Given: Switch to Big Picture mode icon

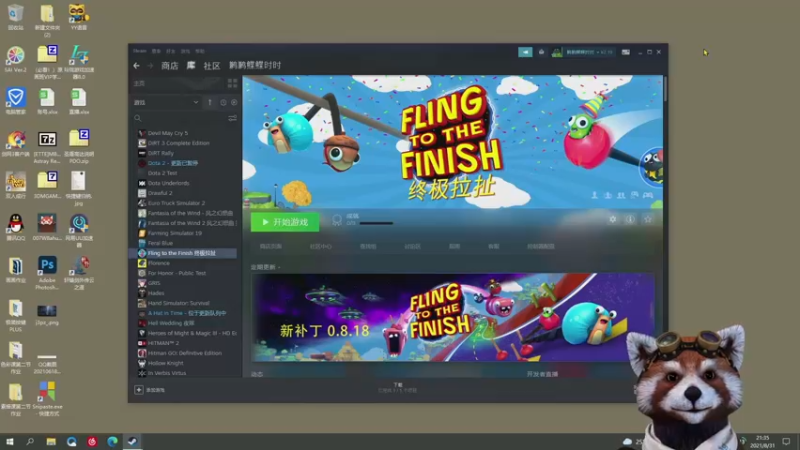Looking at the screenshot, I should [626, 52].
